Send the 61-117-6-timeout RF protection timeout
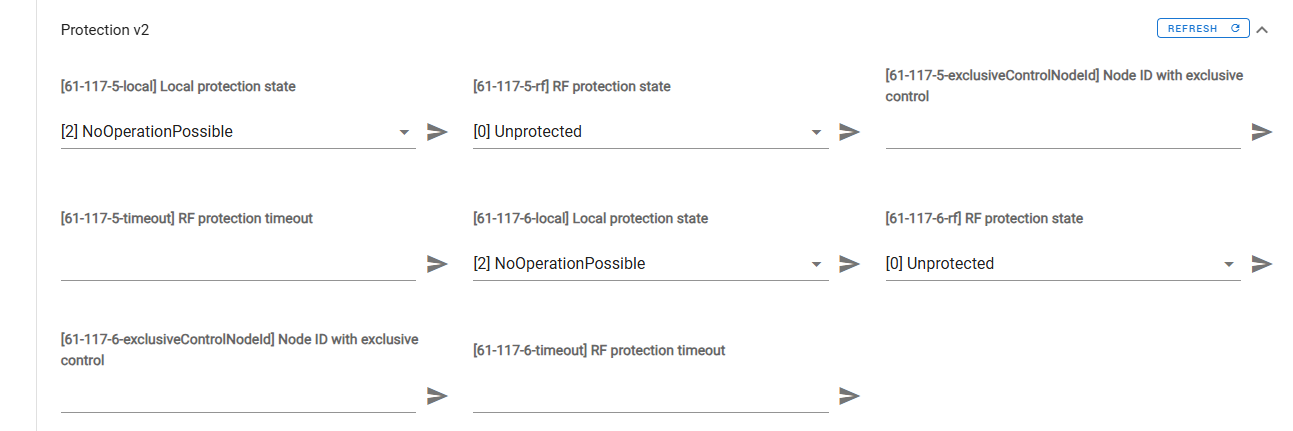Image resolution: width=1293 pixels, height=431 pixels. (849, 396)
